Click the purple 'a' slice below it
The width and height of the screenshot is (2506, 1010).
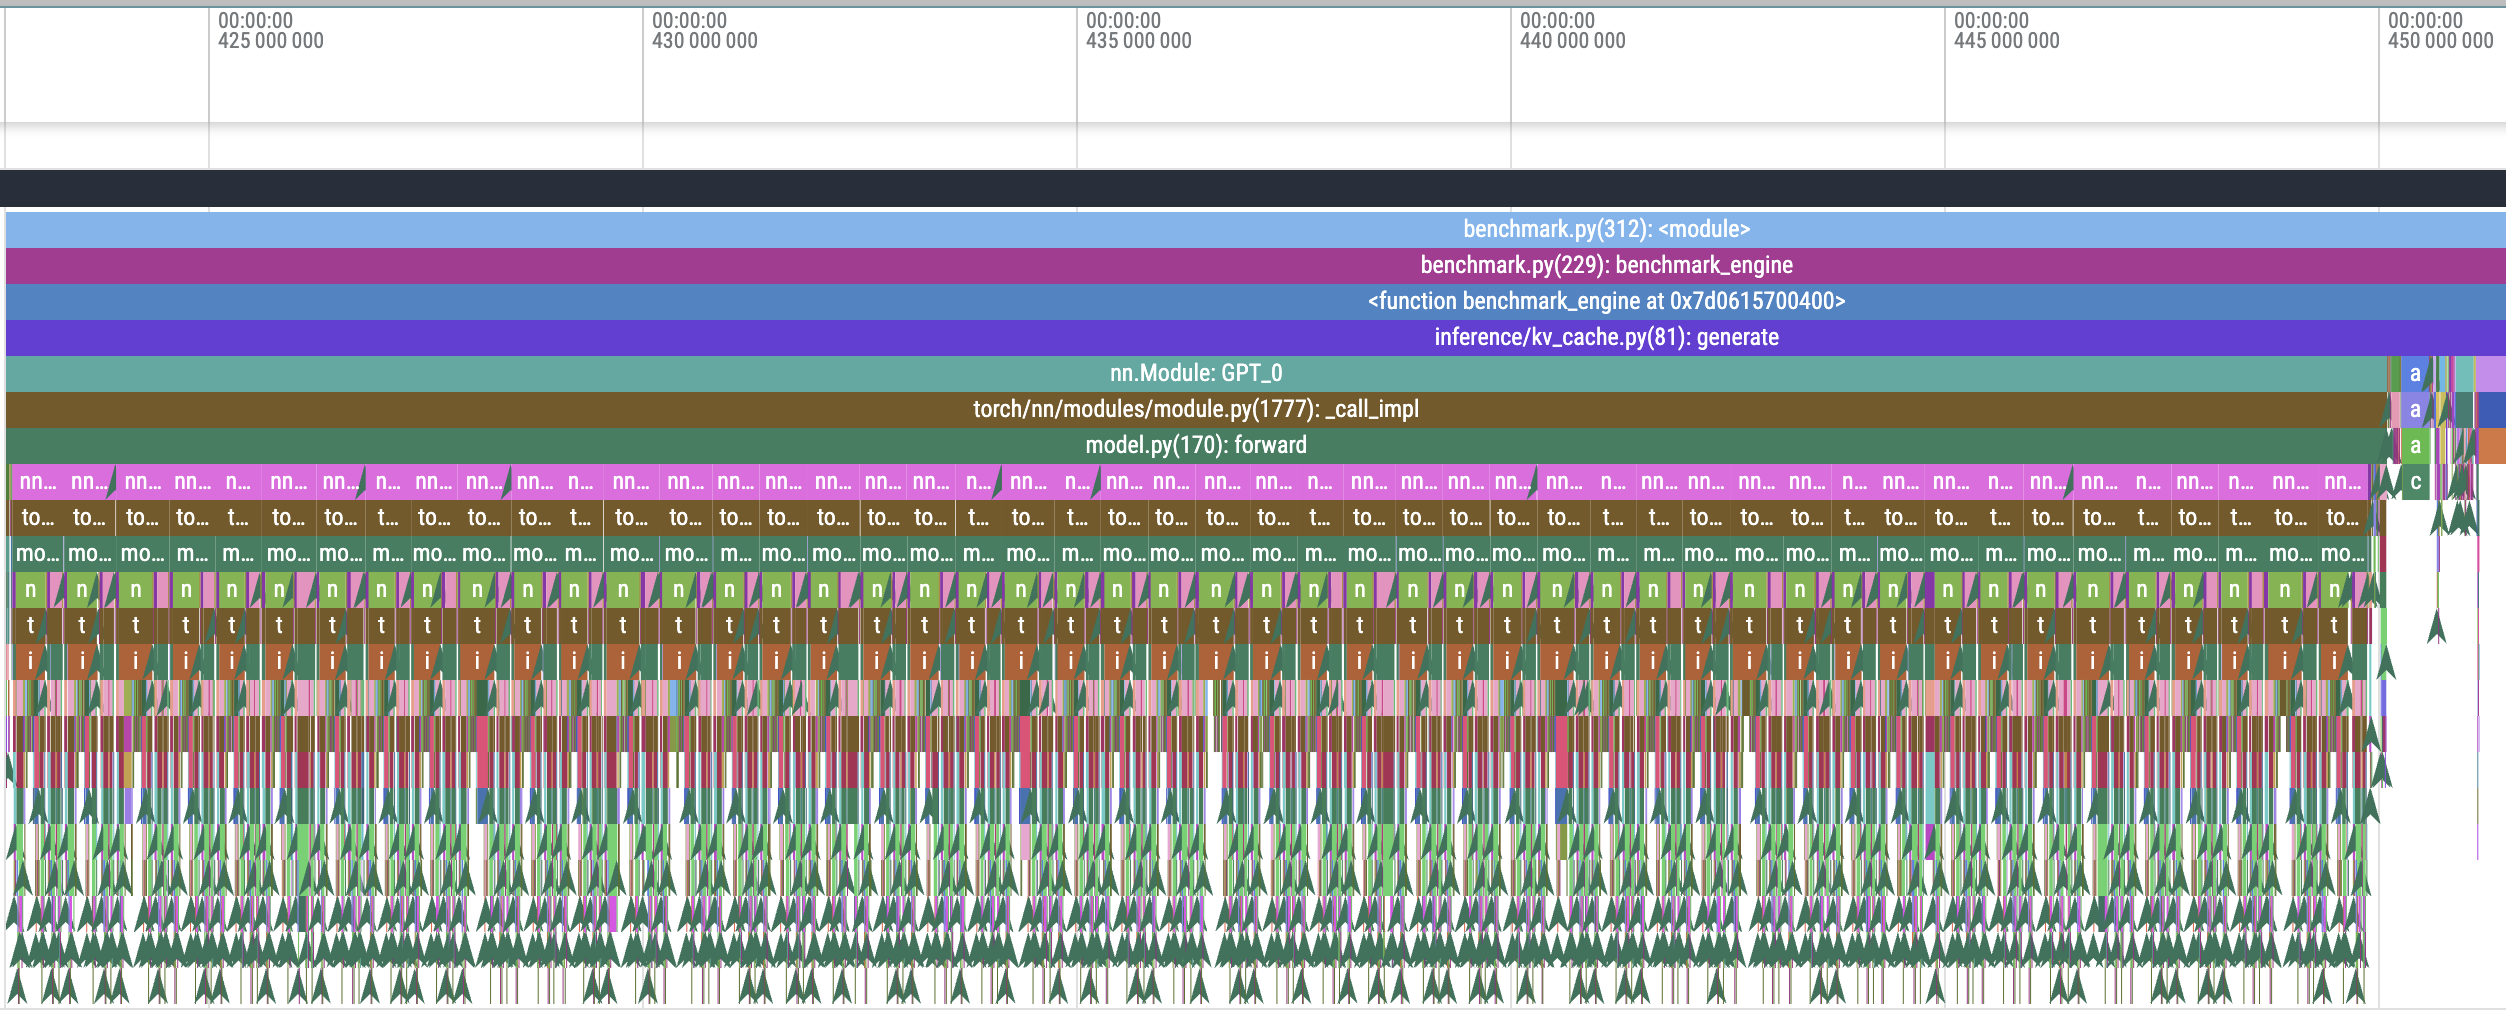[2415, 410]
